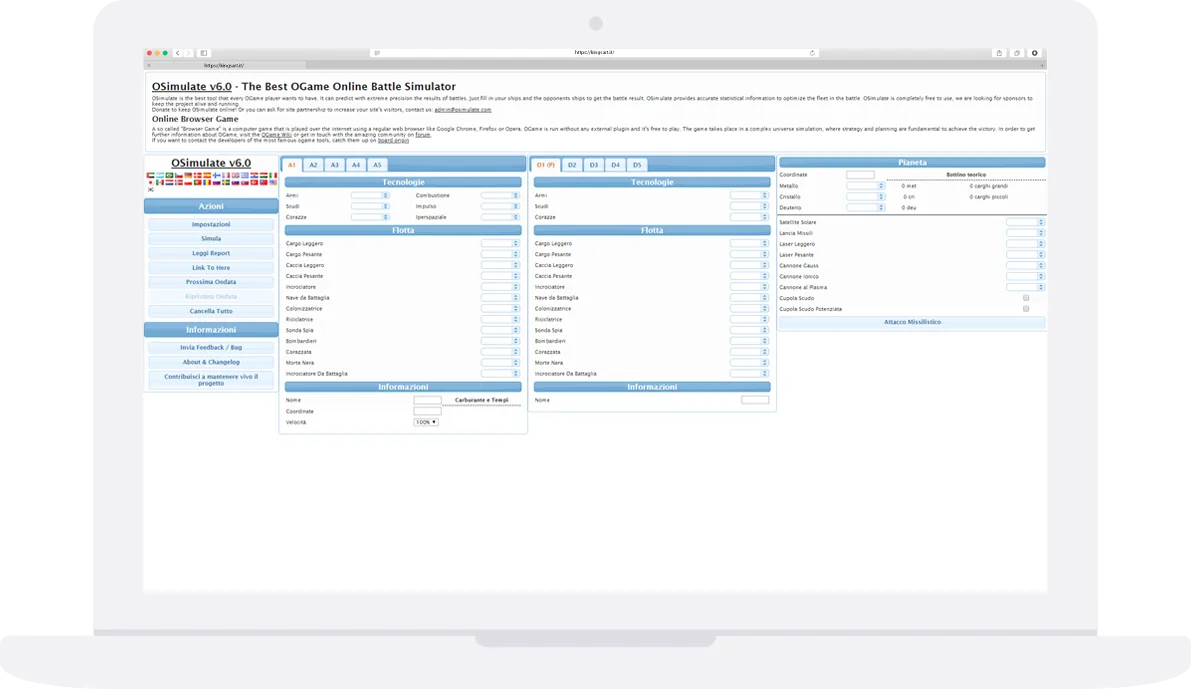Viewport: 1191px width, 689px height.
Task: Click the Pianeta Coordinate input field
Action: 861,175
